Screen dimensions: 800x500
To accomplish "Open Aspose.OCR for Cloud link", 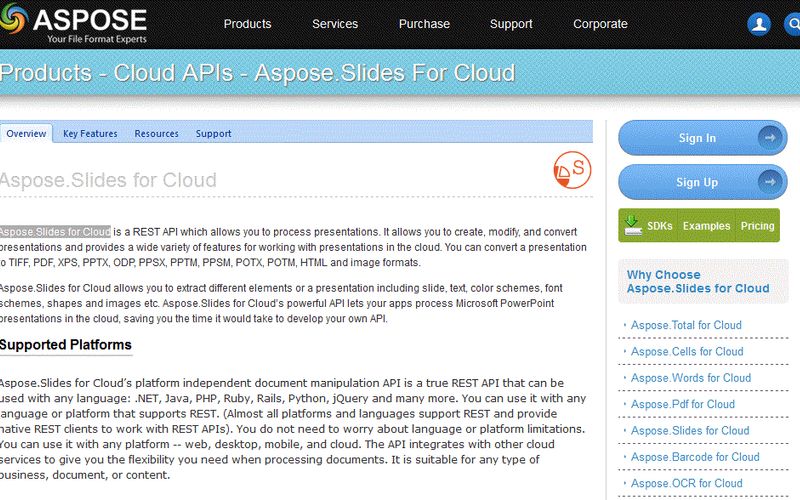I will 687,483.
